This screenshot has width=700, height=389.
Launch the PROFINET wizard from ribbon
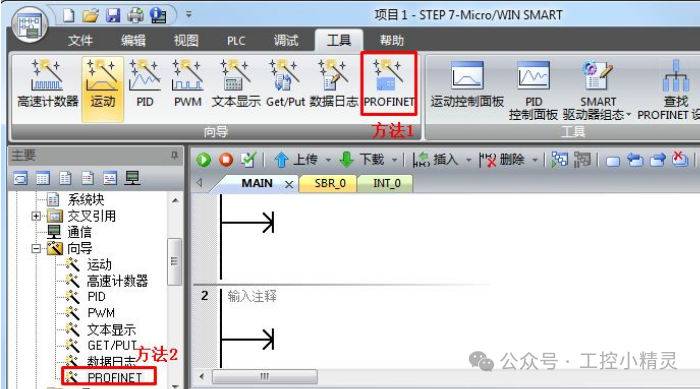tap(389, 84)
